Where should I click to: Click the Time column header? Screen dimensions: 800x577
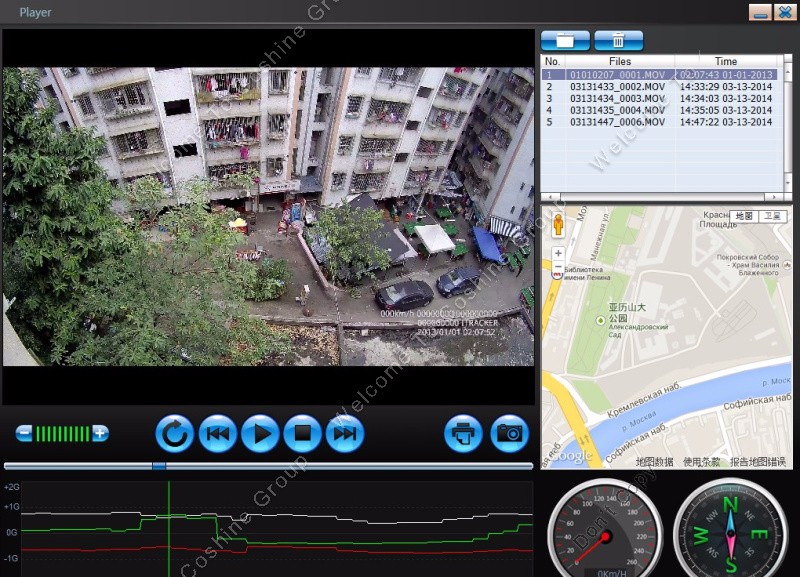725,62
